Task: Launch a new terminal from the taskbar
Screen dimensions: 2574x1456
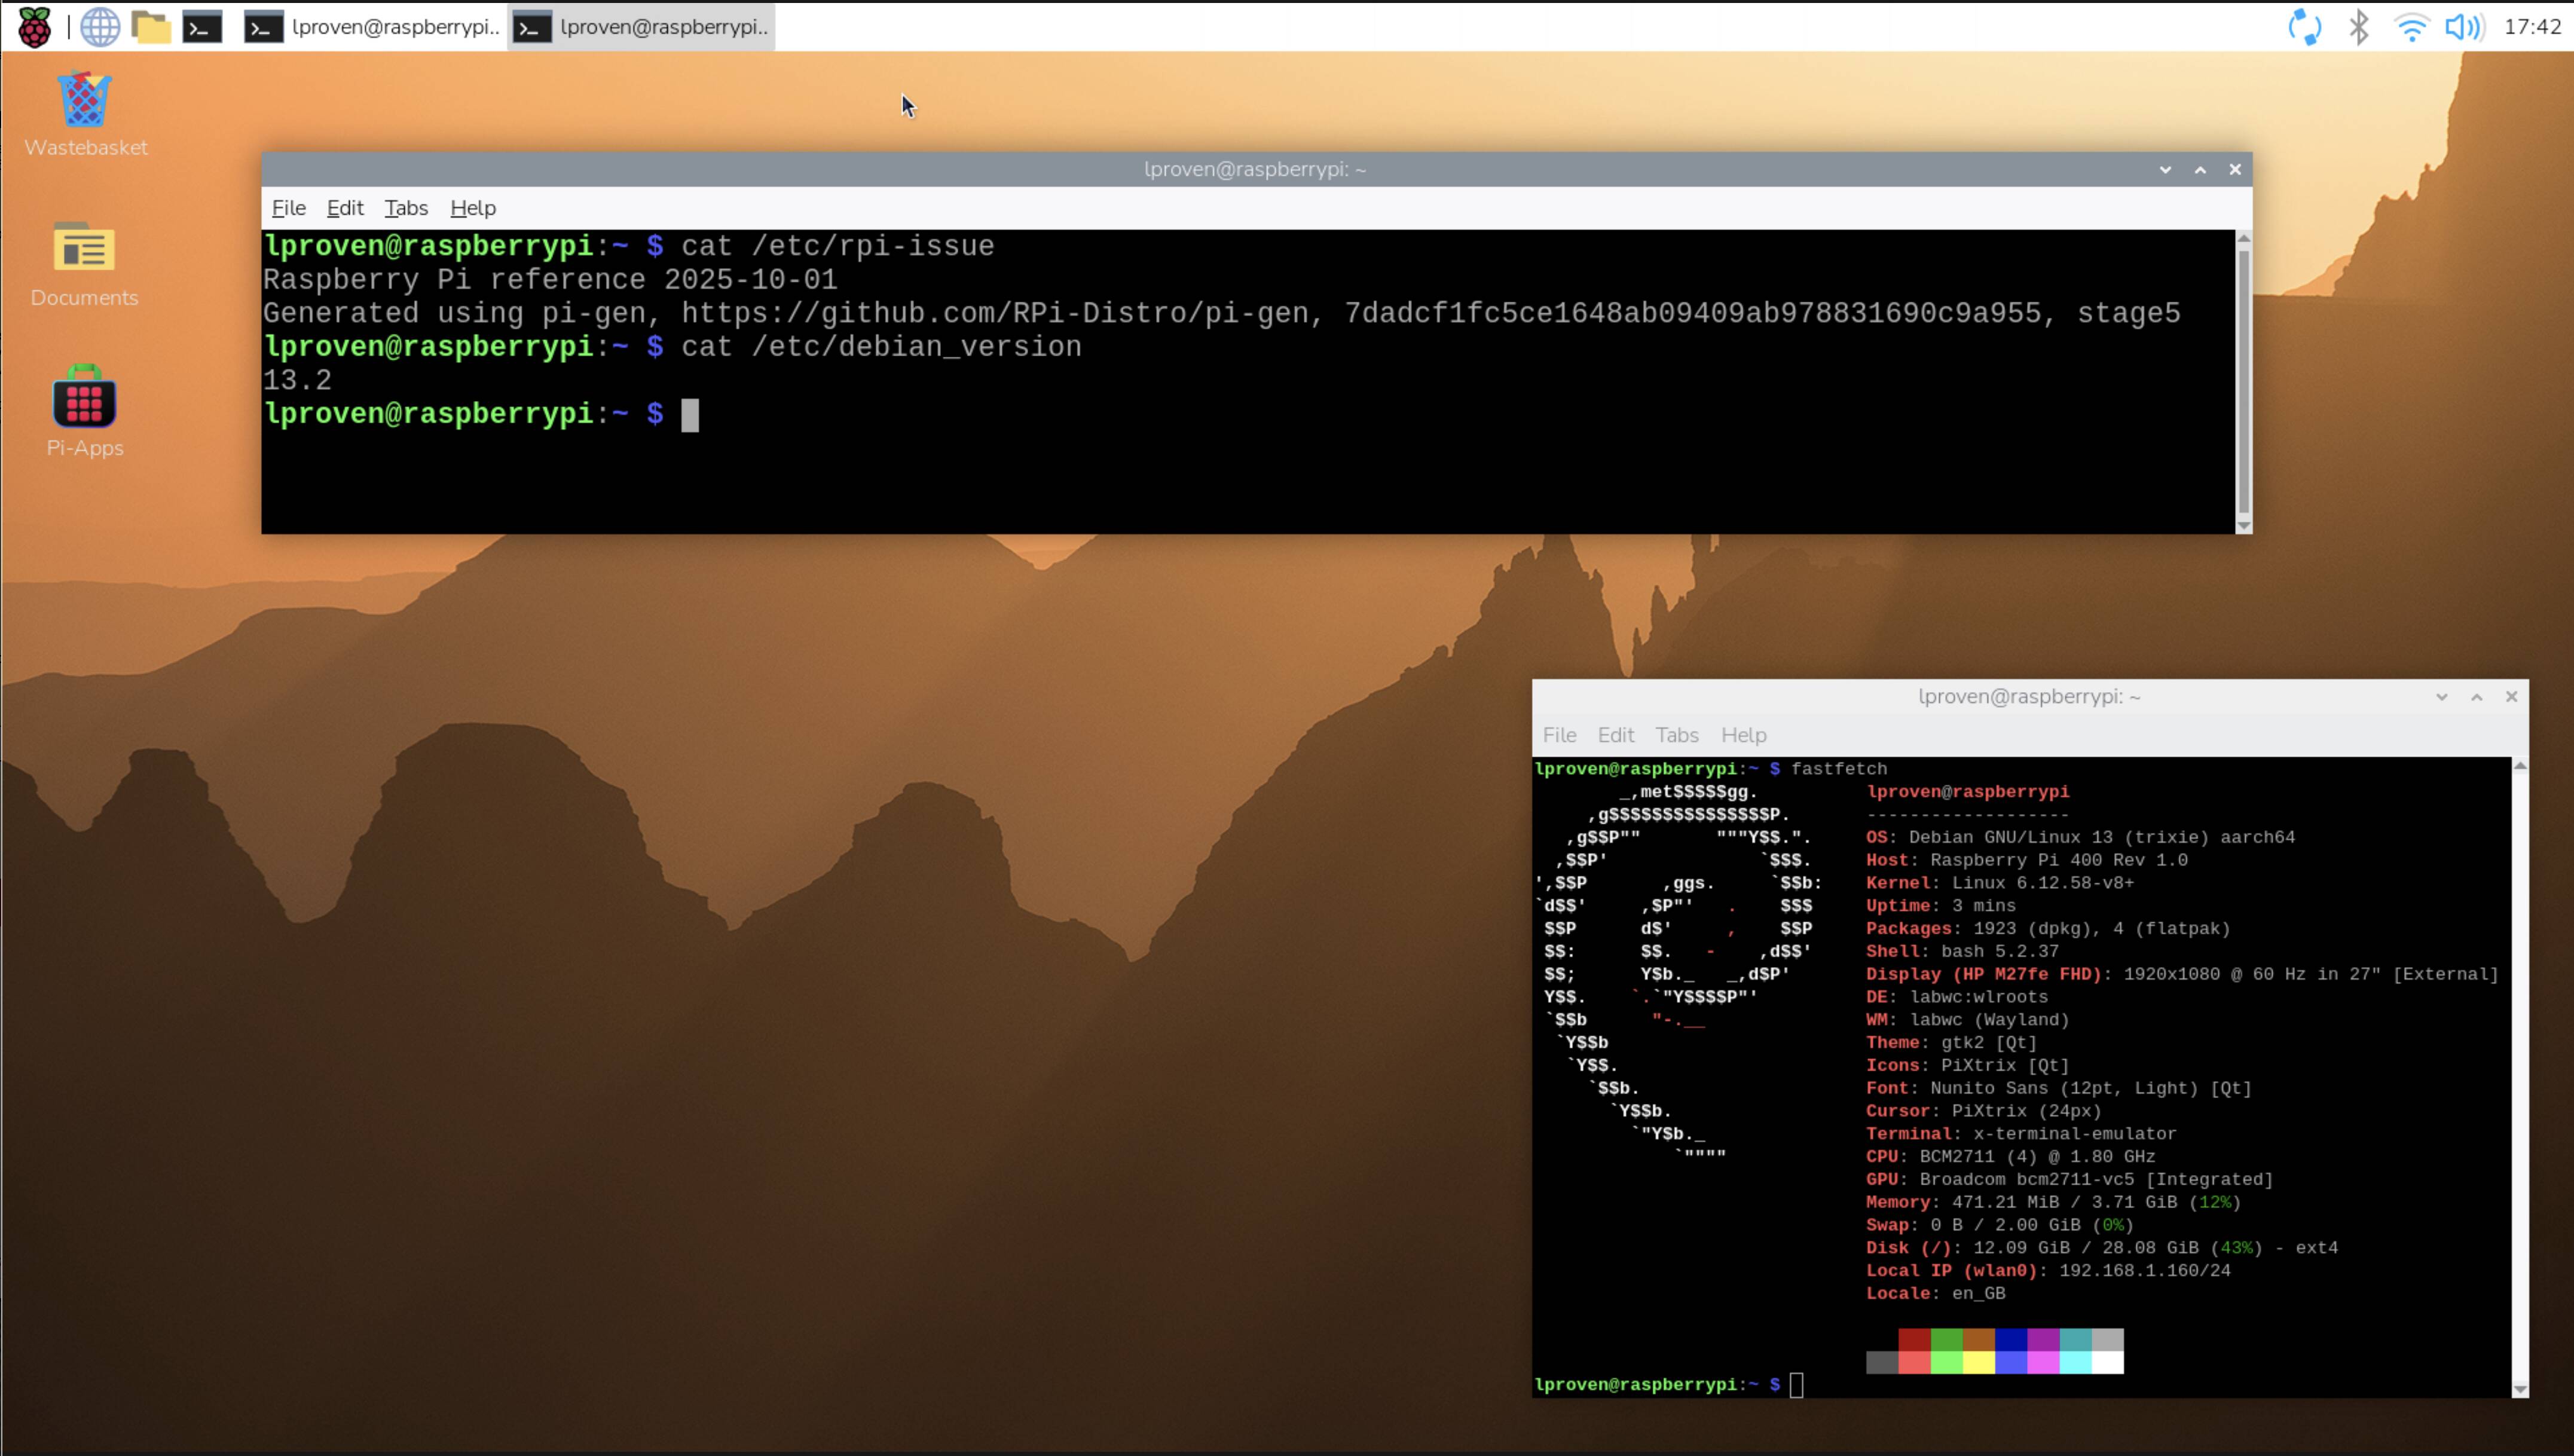Action: point(203,27)
